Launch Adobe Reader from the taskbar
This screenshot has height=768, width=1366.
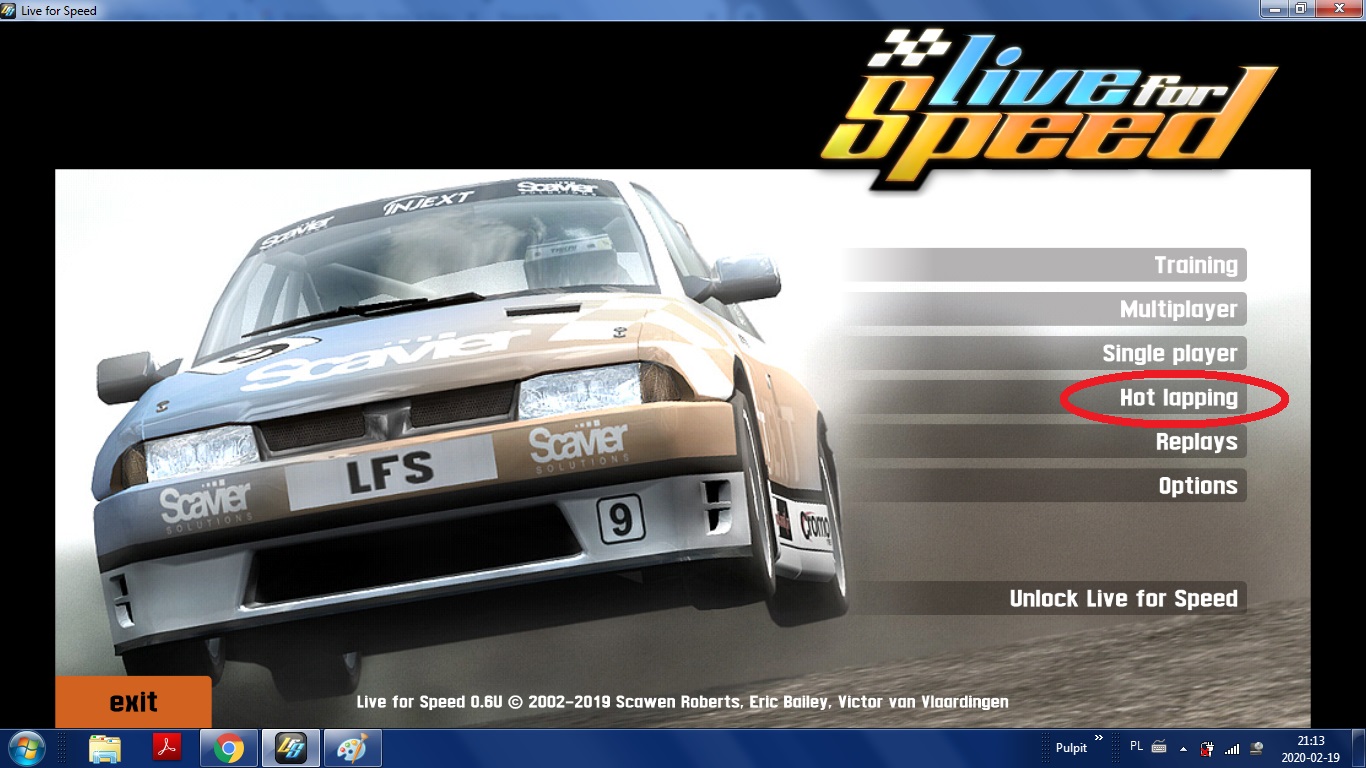pos(166,748)
